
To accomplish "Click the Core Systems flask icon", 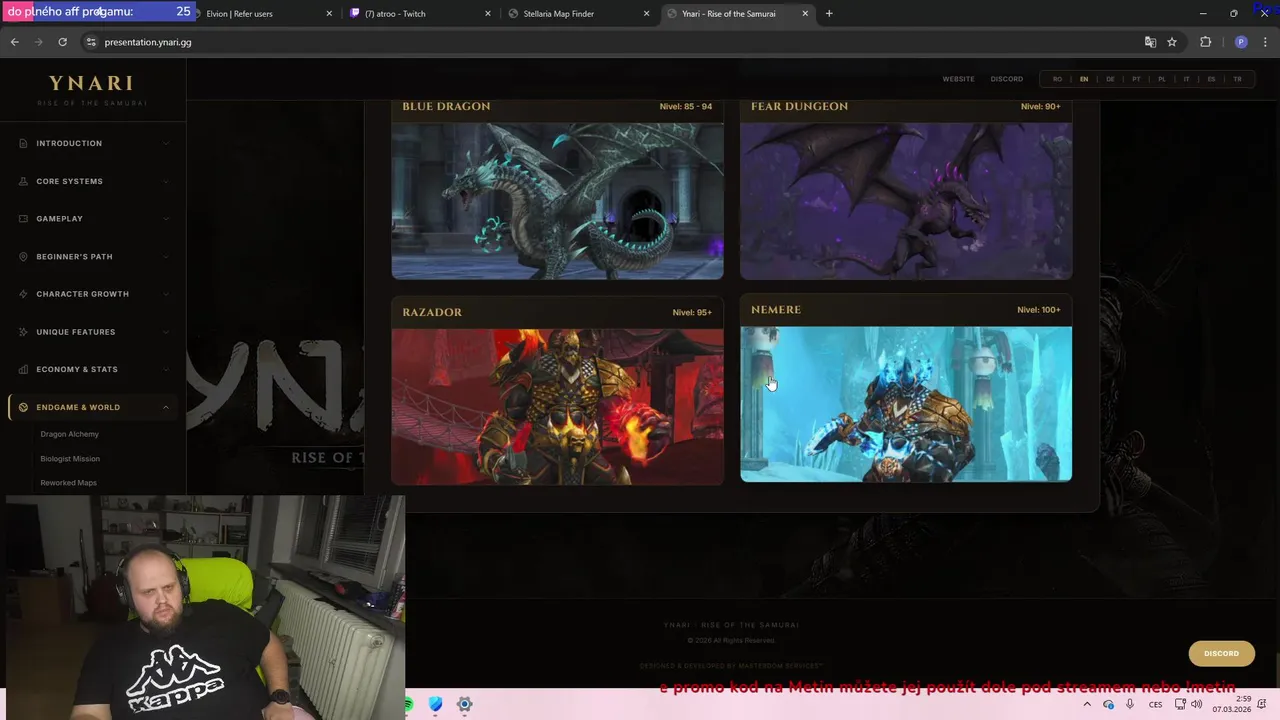I will [23, 181].
